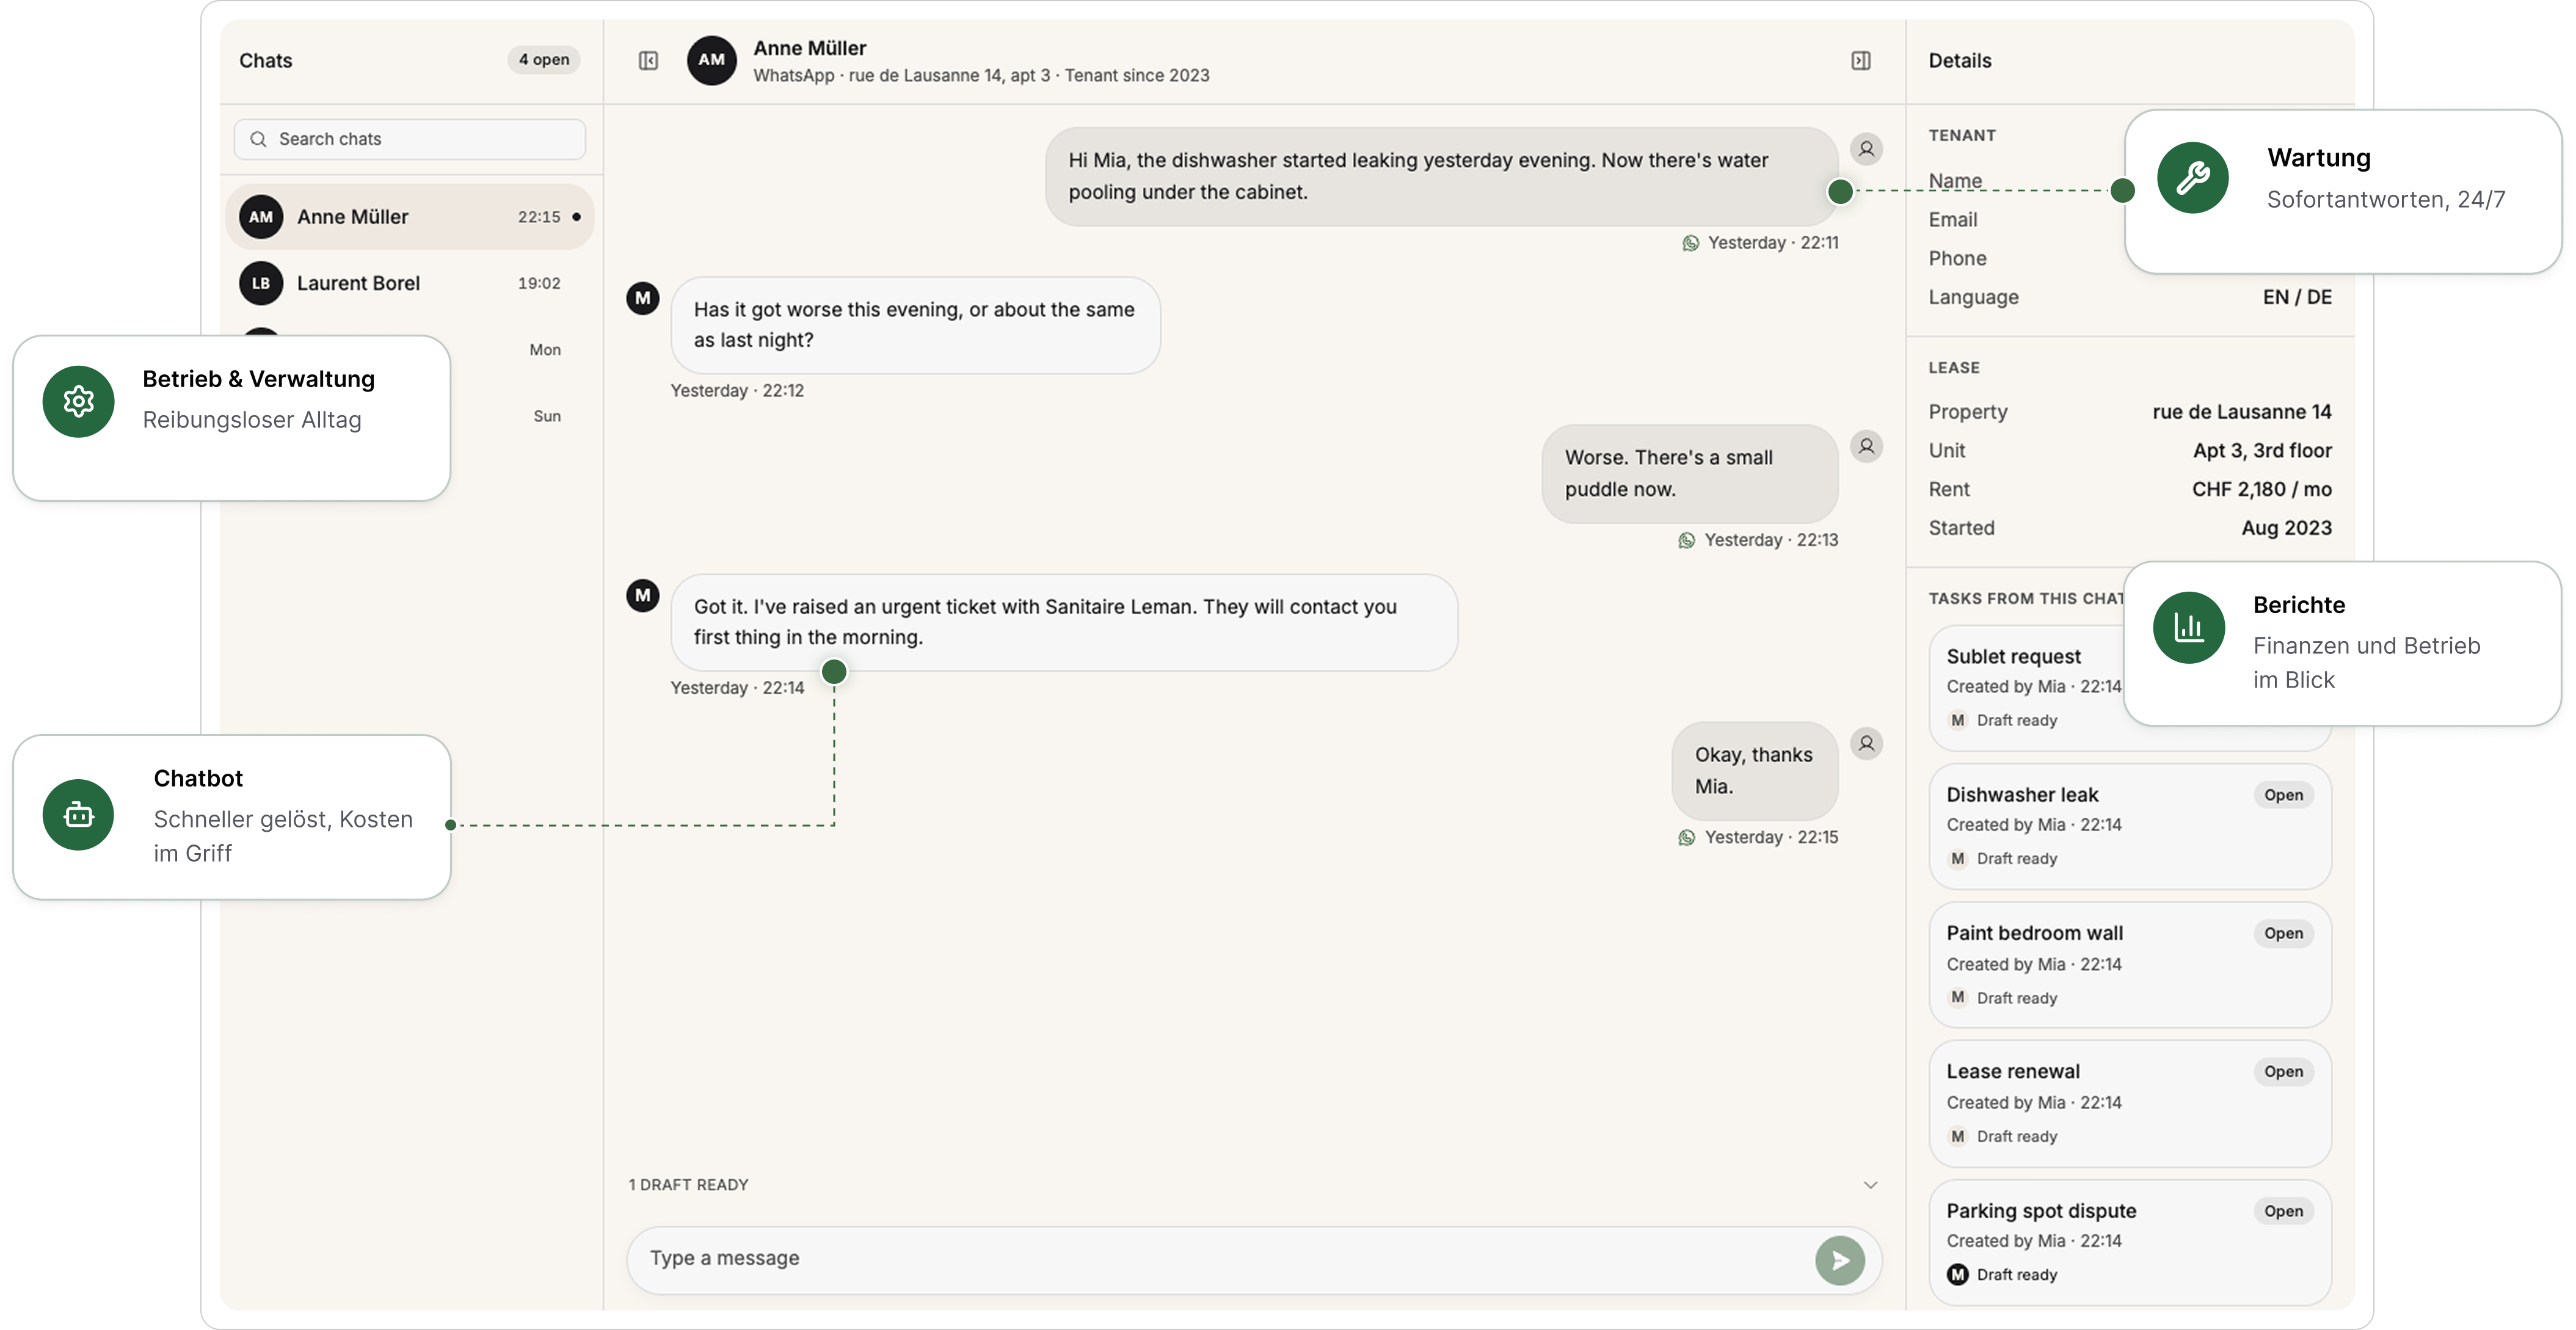Click user icon beside 'Worse. There's a small puddle' message
The image size is (2576, 1330).
[1866, 446]
